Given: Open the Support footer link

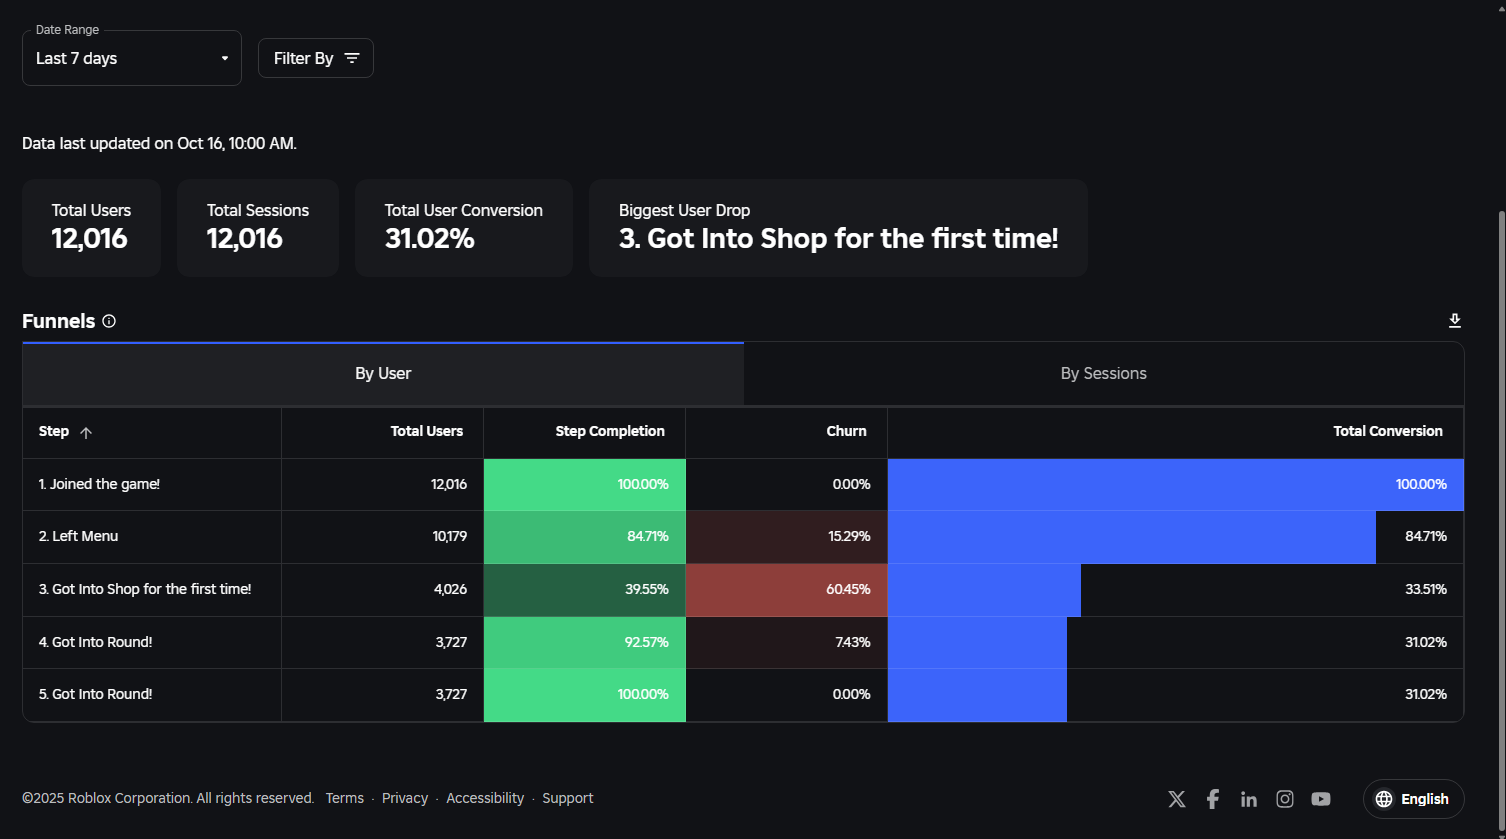Looking at the screenshot, I should click(568, 798).
